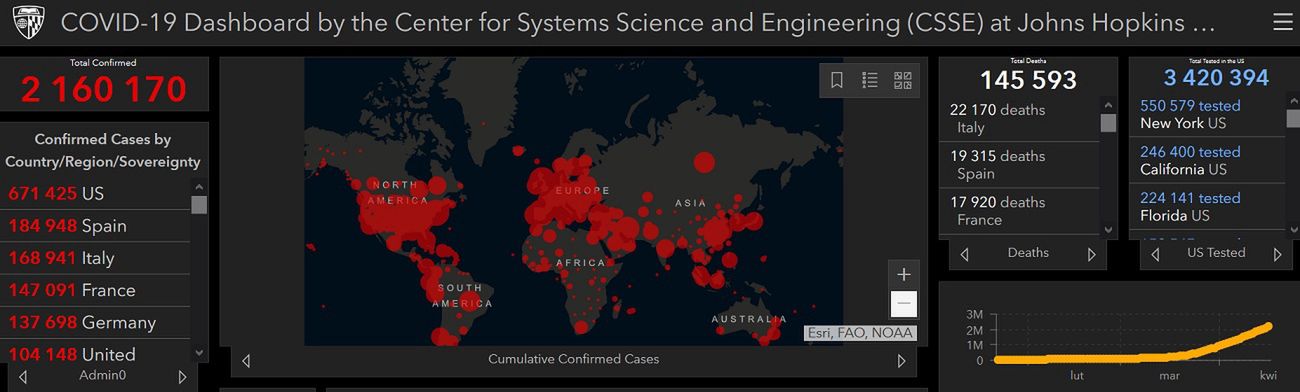Viewport: 1300px width, 392px height.
Task: Select California 246 400 tested entry
Action: tap(1207, 160)
